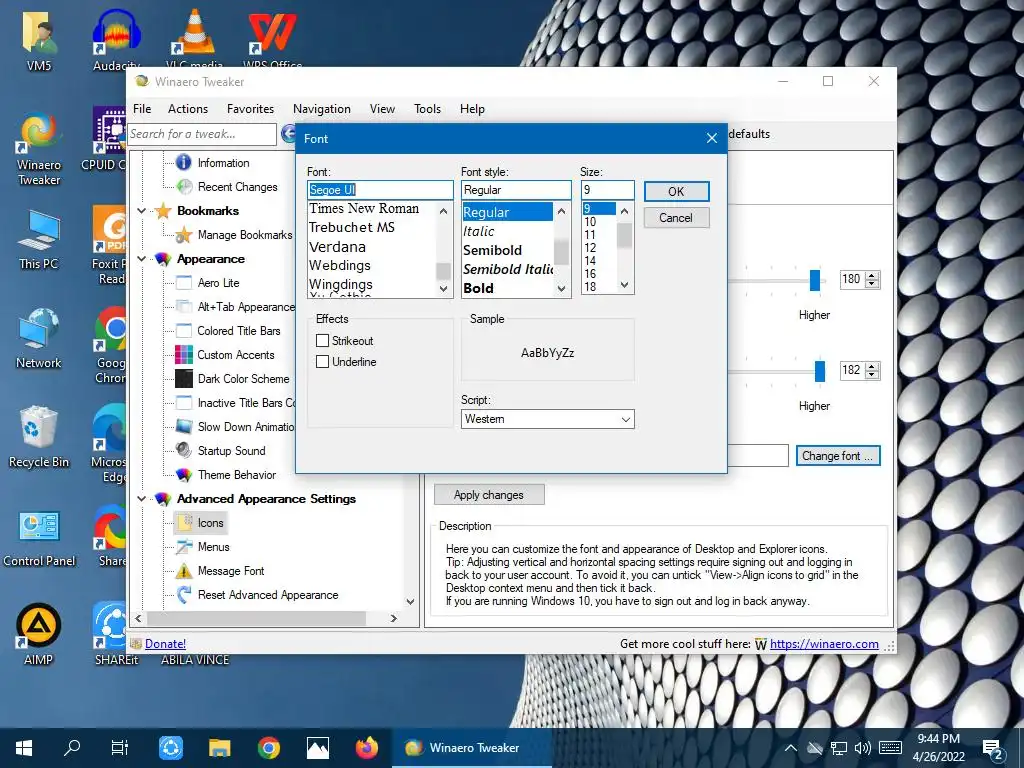This screenshot has height=768, width=1024.
Task: Open the Favorites menu
Action: (x=250, y=109)
